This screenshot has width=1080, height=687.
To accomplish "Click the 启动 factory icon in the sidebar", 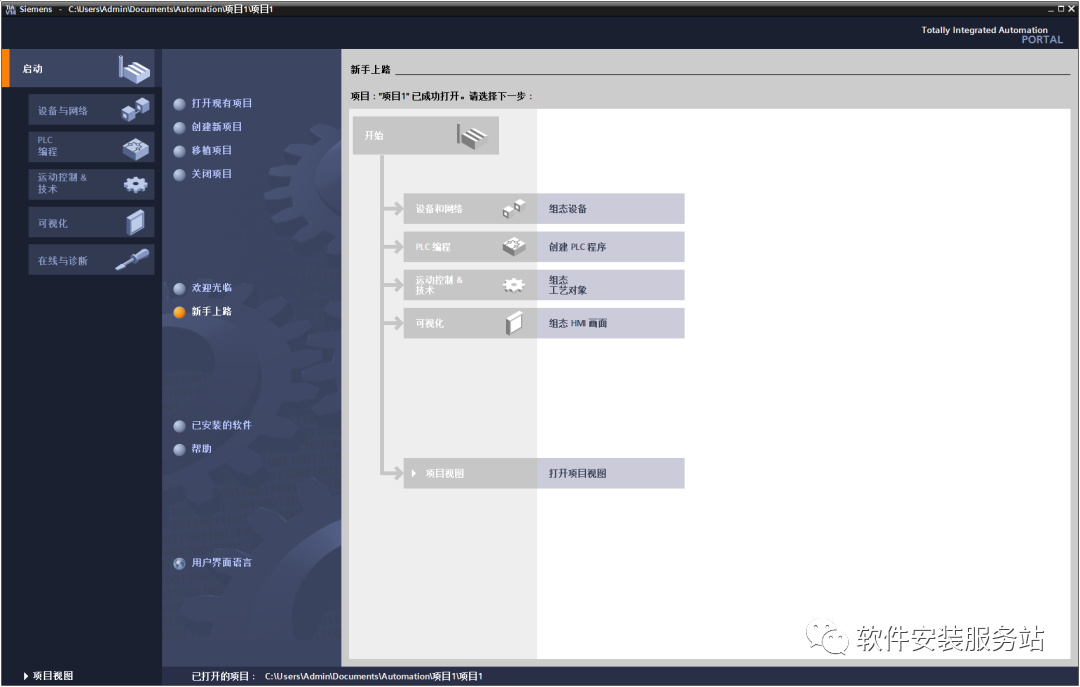I will [x=134, y=69].
